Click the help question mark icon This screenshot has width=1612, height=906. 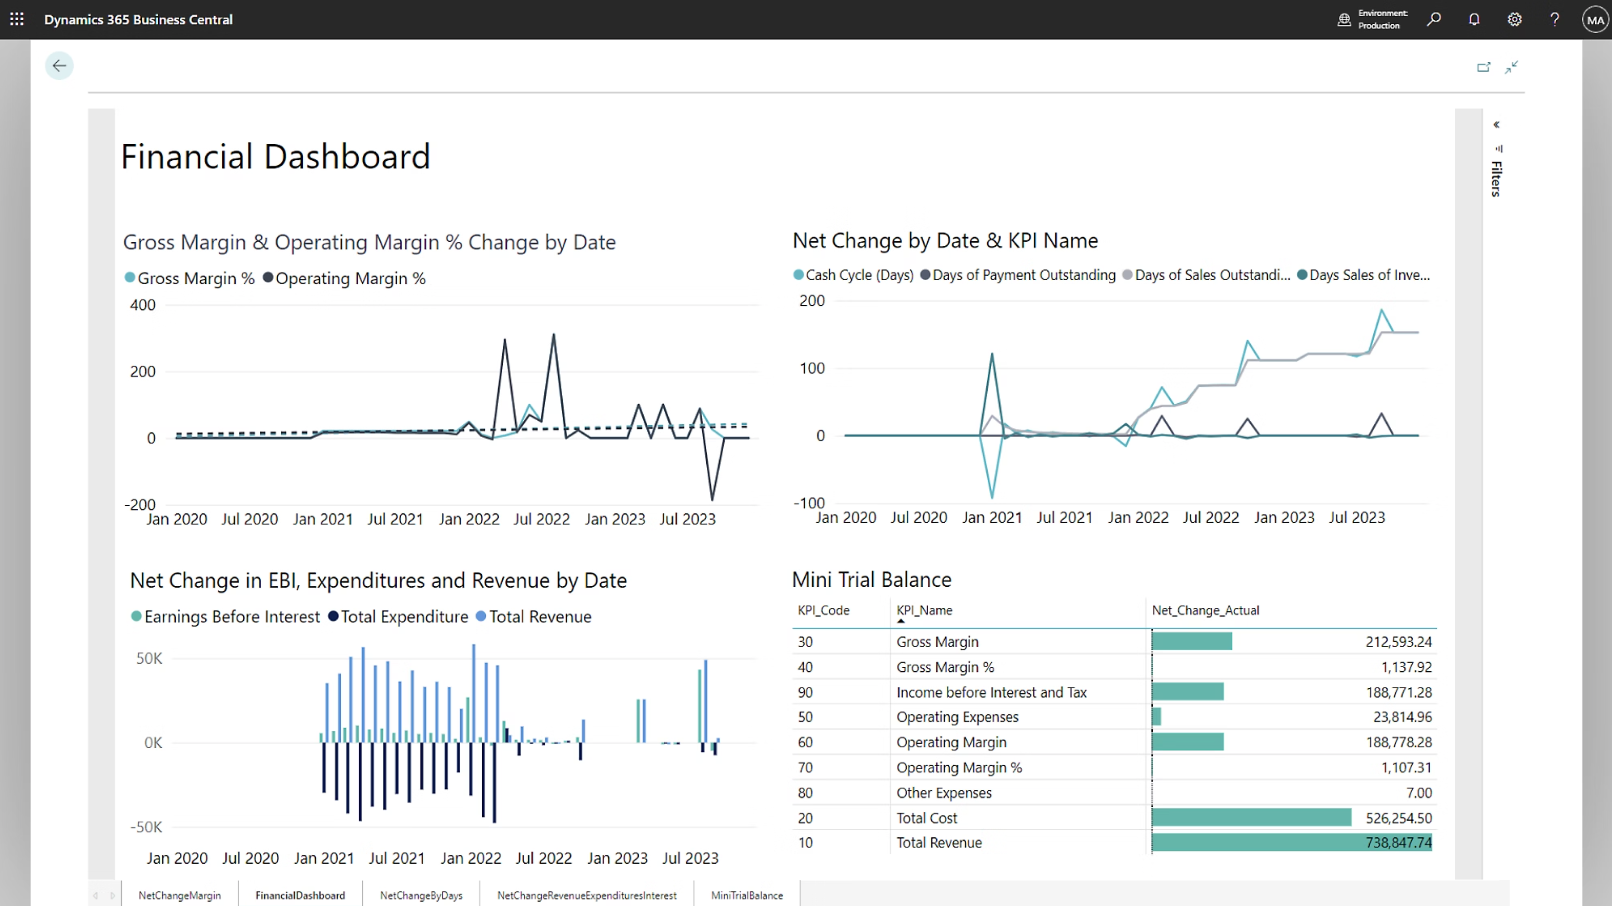click(1553, 19)
